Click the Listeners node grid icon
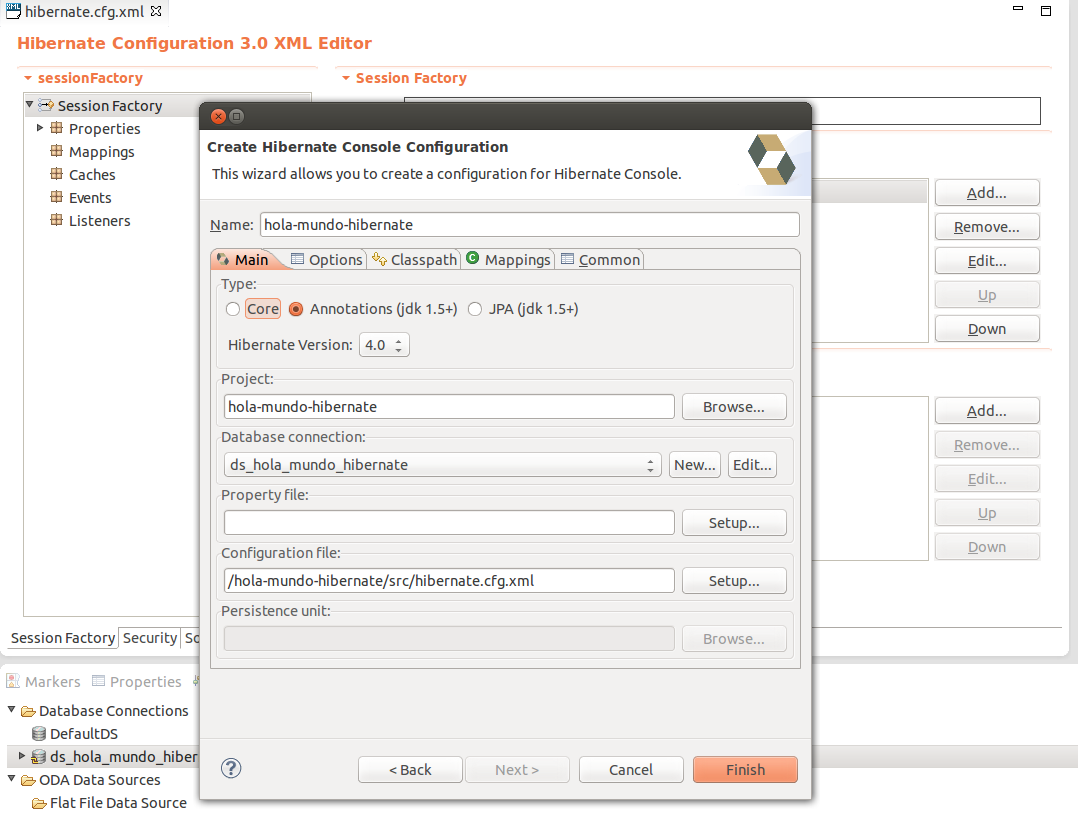Screen dimensions: 1078x814 [56, 220]
